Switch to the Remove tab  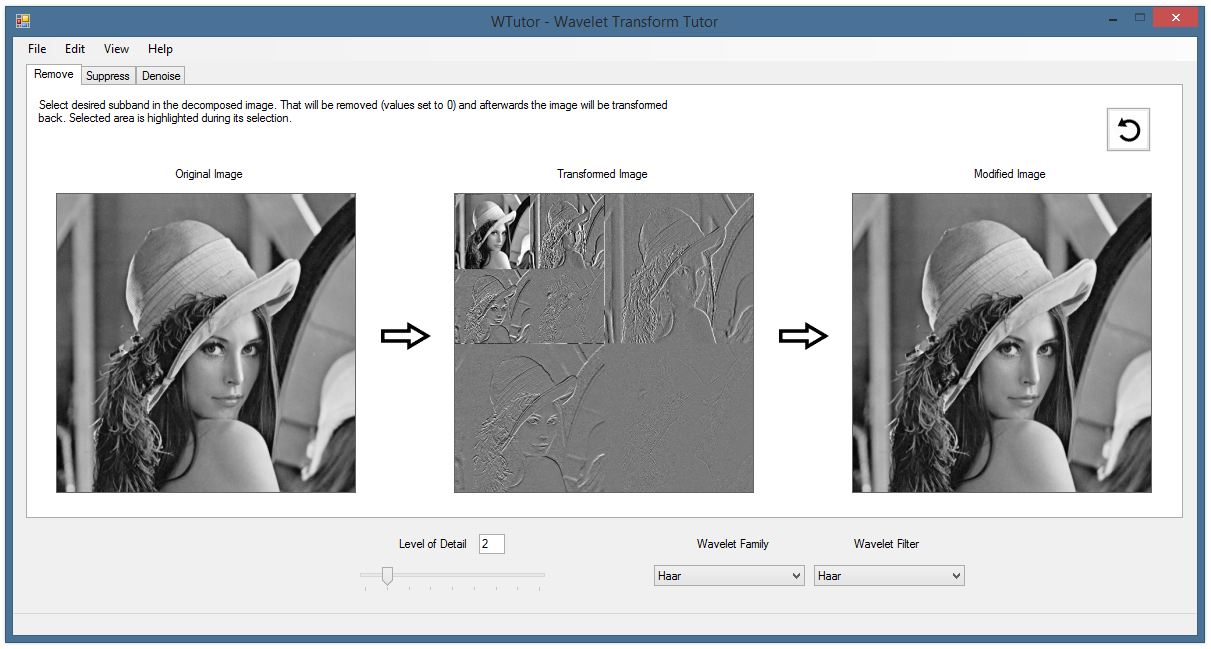[54, 74]
